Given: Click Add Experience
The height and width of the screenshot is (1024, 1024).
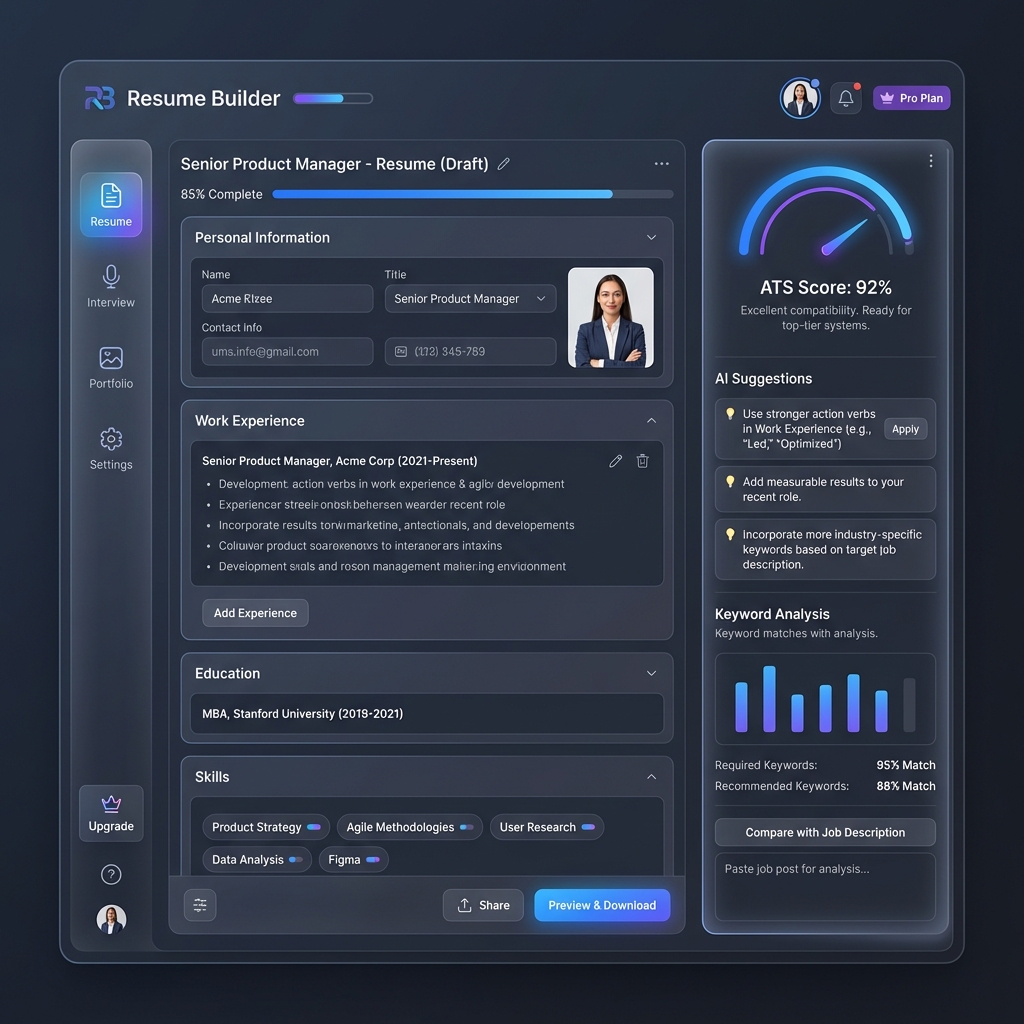Looking at the screenshot, I should (255, 613).
